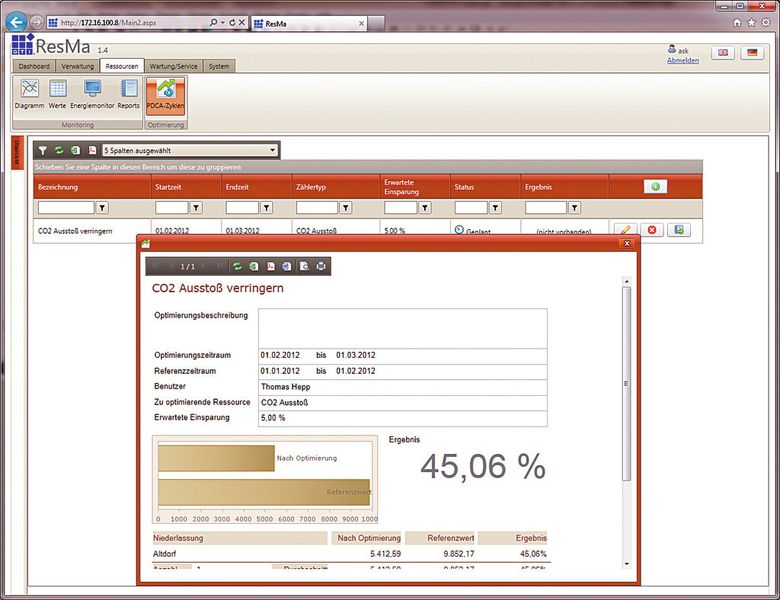Click the browser back arrow
Screen dimensions: 780x600
16,22
